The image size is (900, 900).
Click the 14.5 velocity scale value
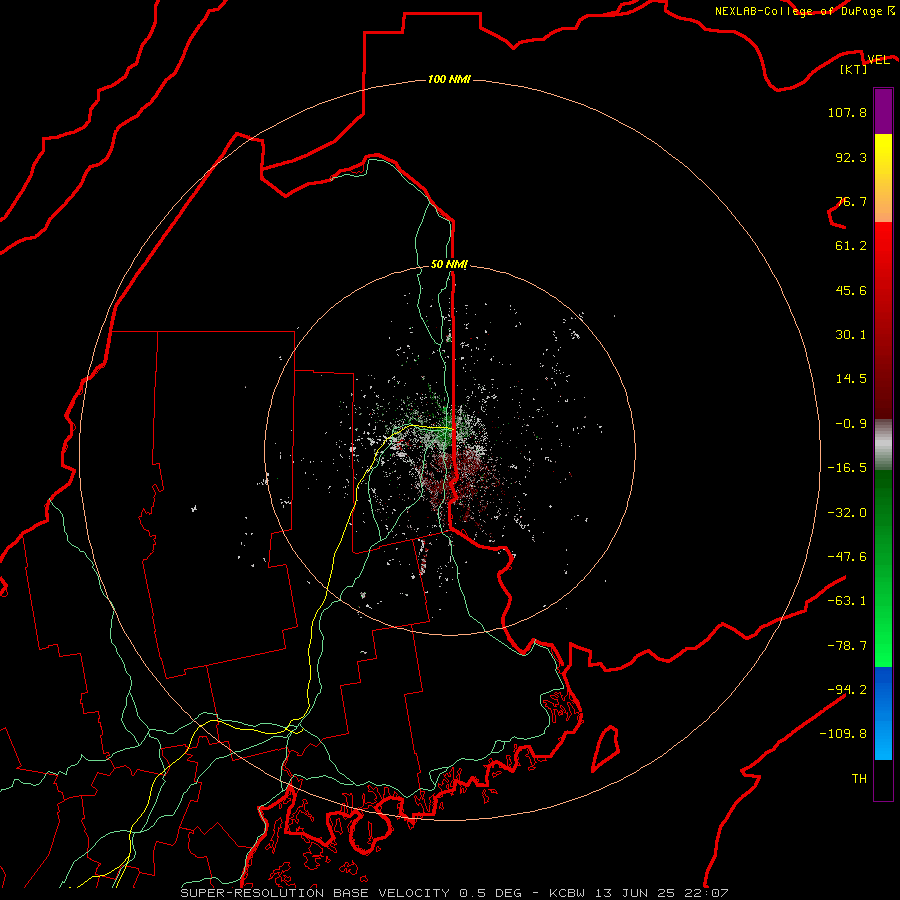[851, 379]
